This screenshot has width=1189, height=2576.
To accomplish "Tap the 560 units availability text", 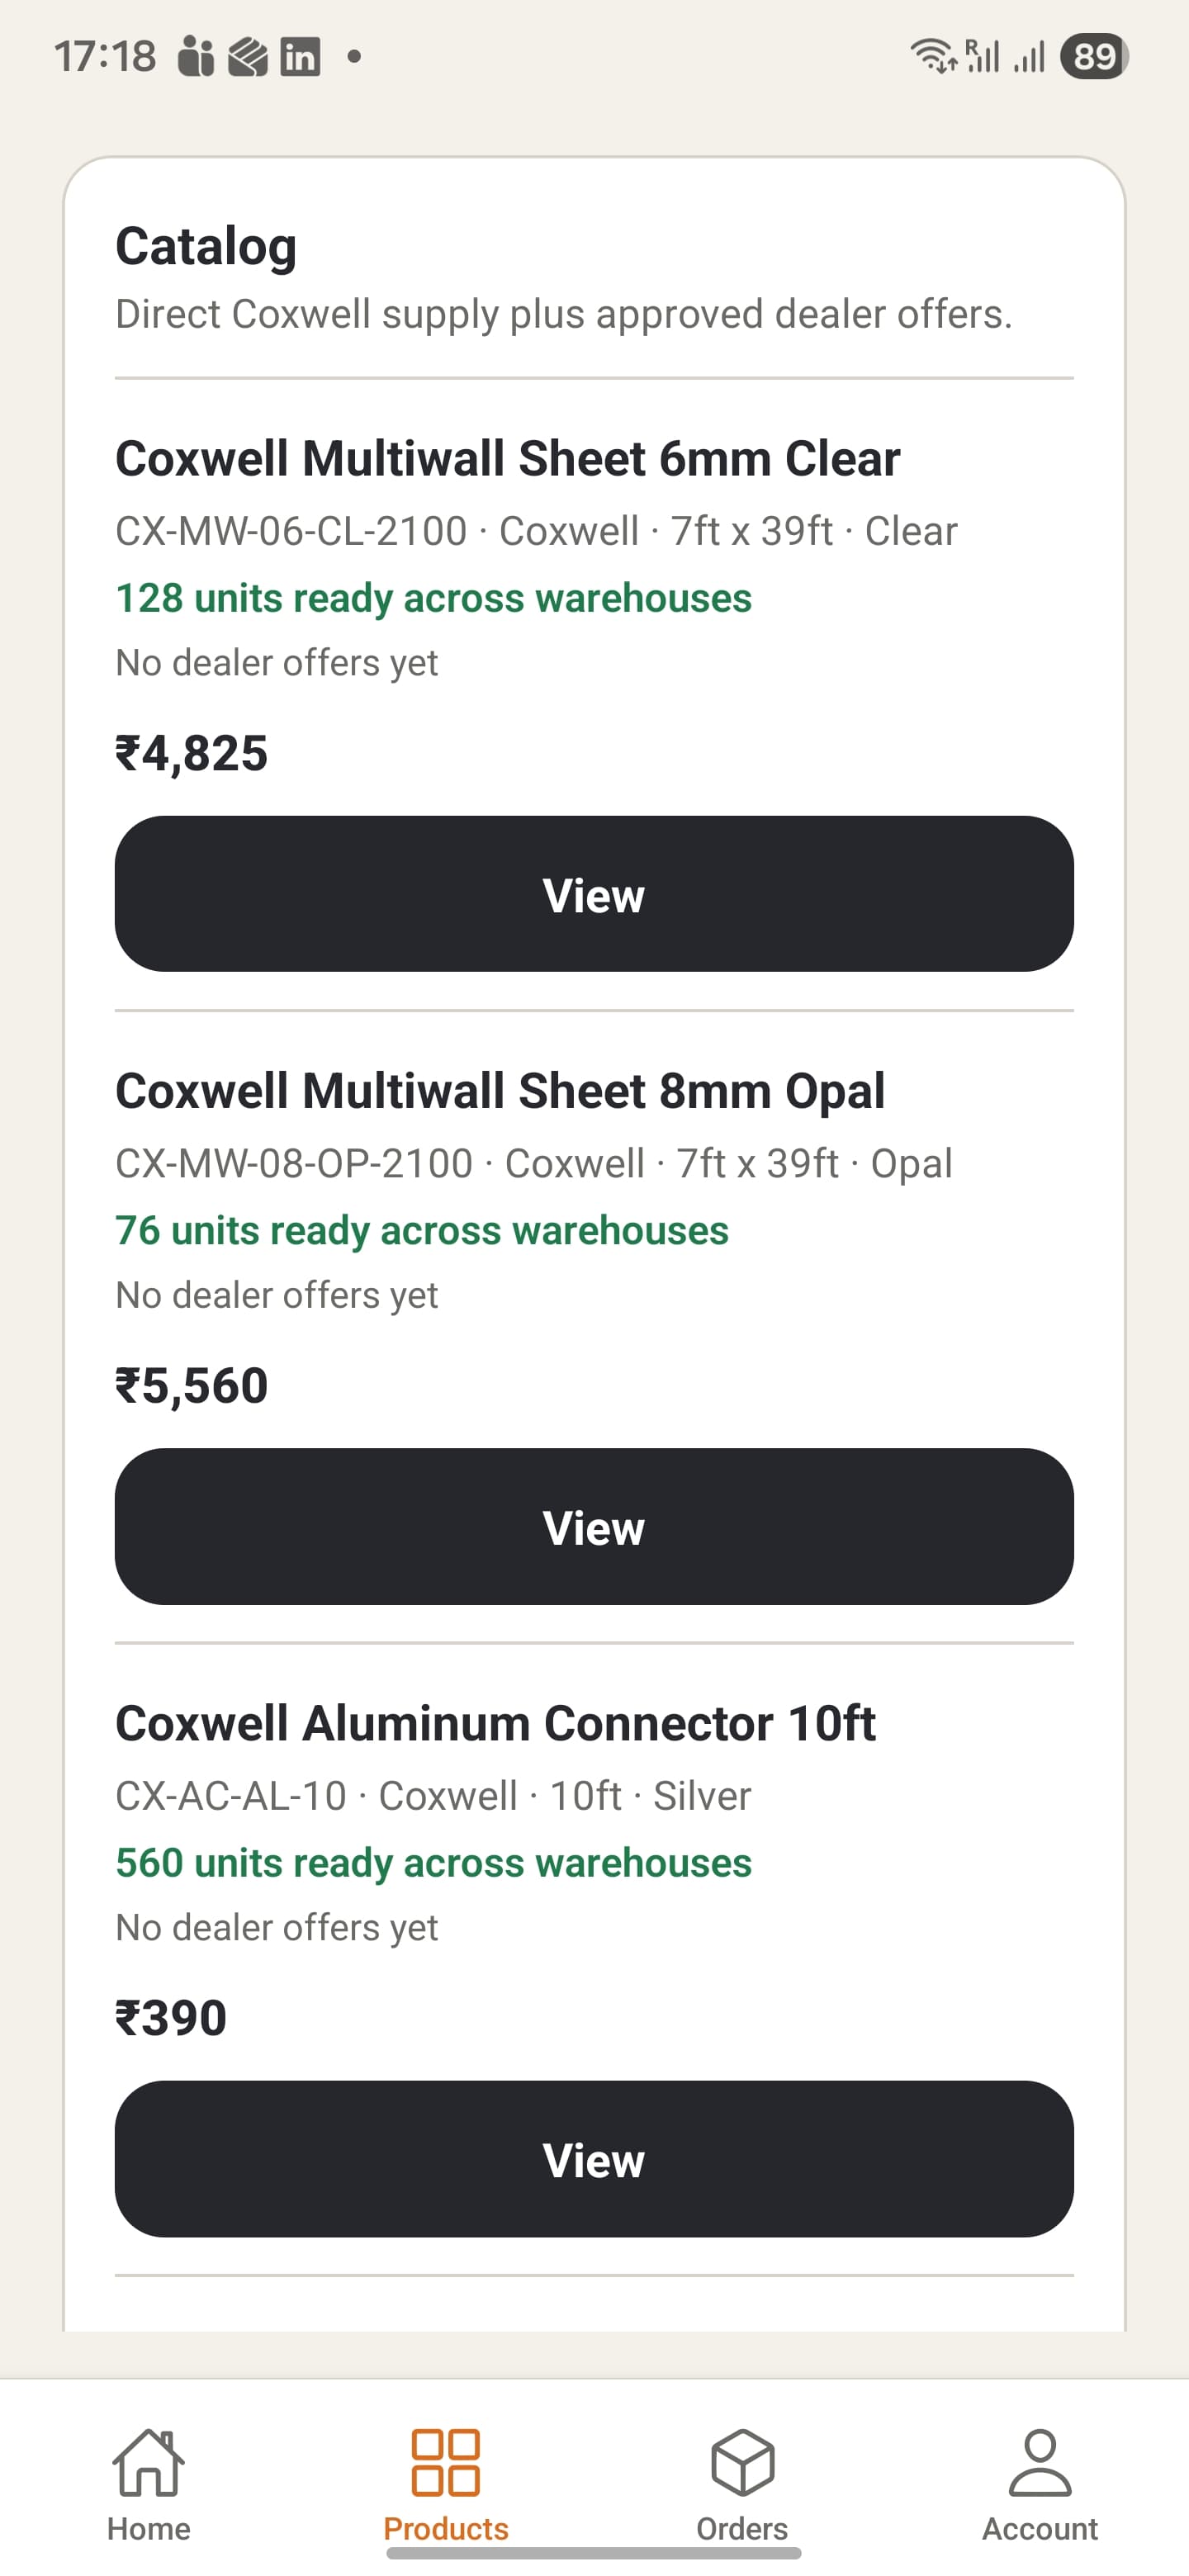I will click(x=433, y=1862).
